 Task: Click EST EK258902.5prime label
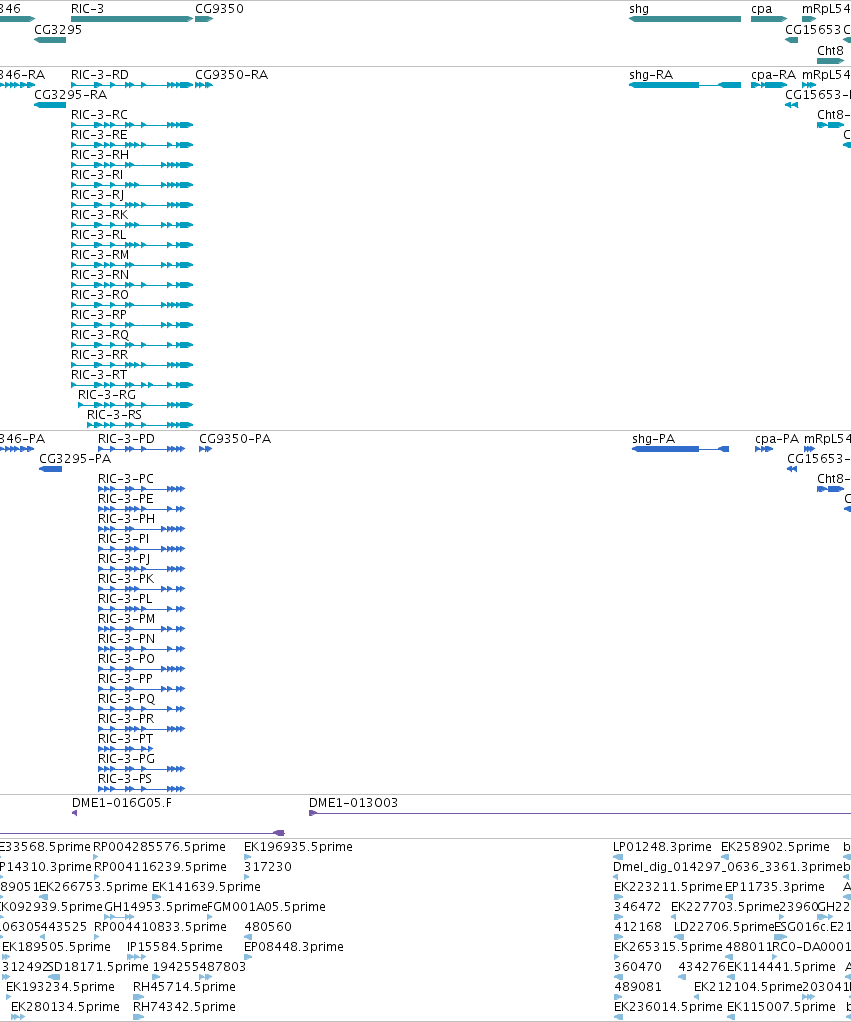[x=775, y=846]
